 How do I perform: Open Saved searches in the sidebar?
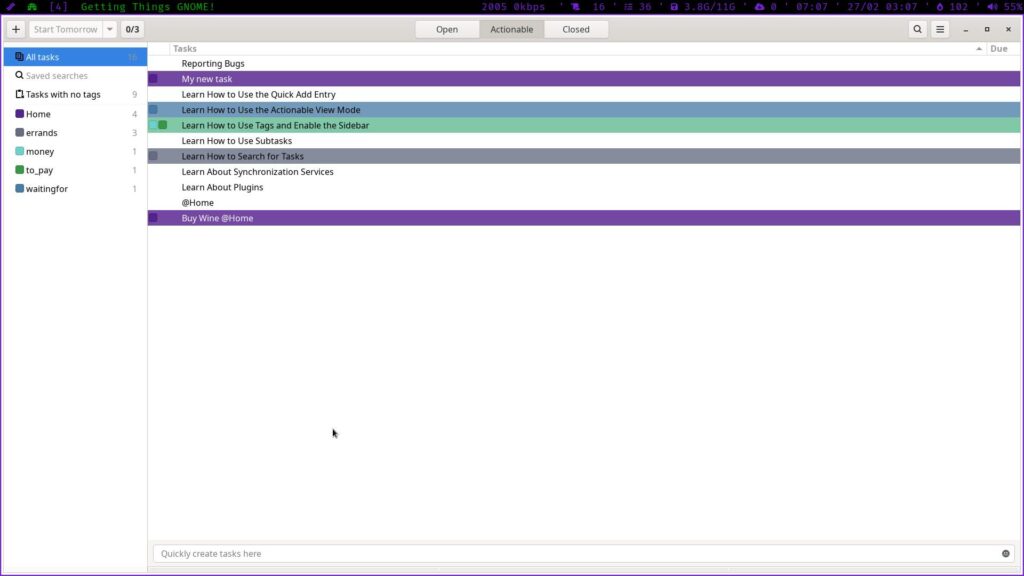(x=76, y=76)
